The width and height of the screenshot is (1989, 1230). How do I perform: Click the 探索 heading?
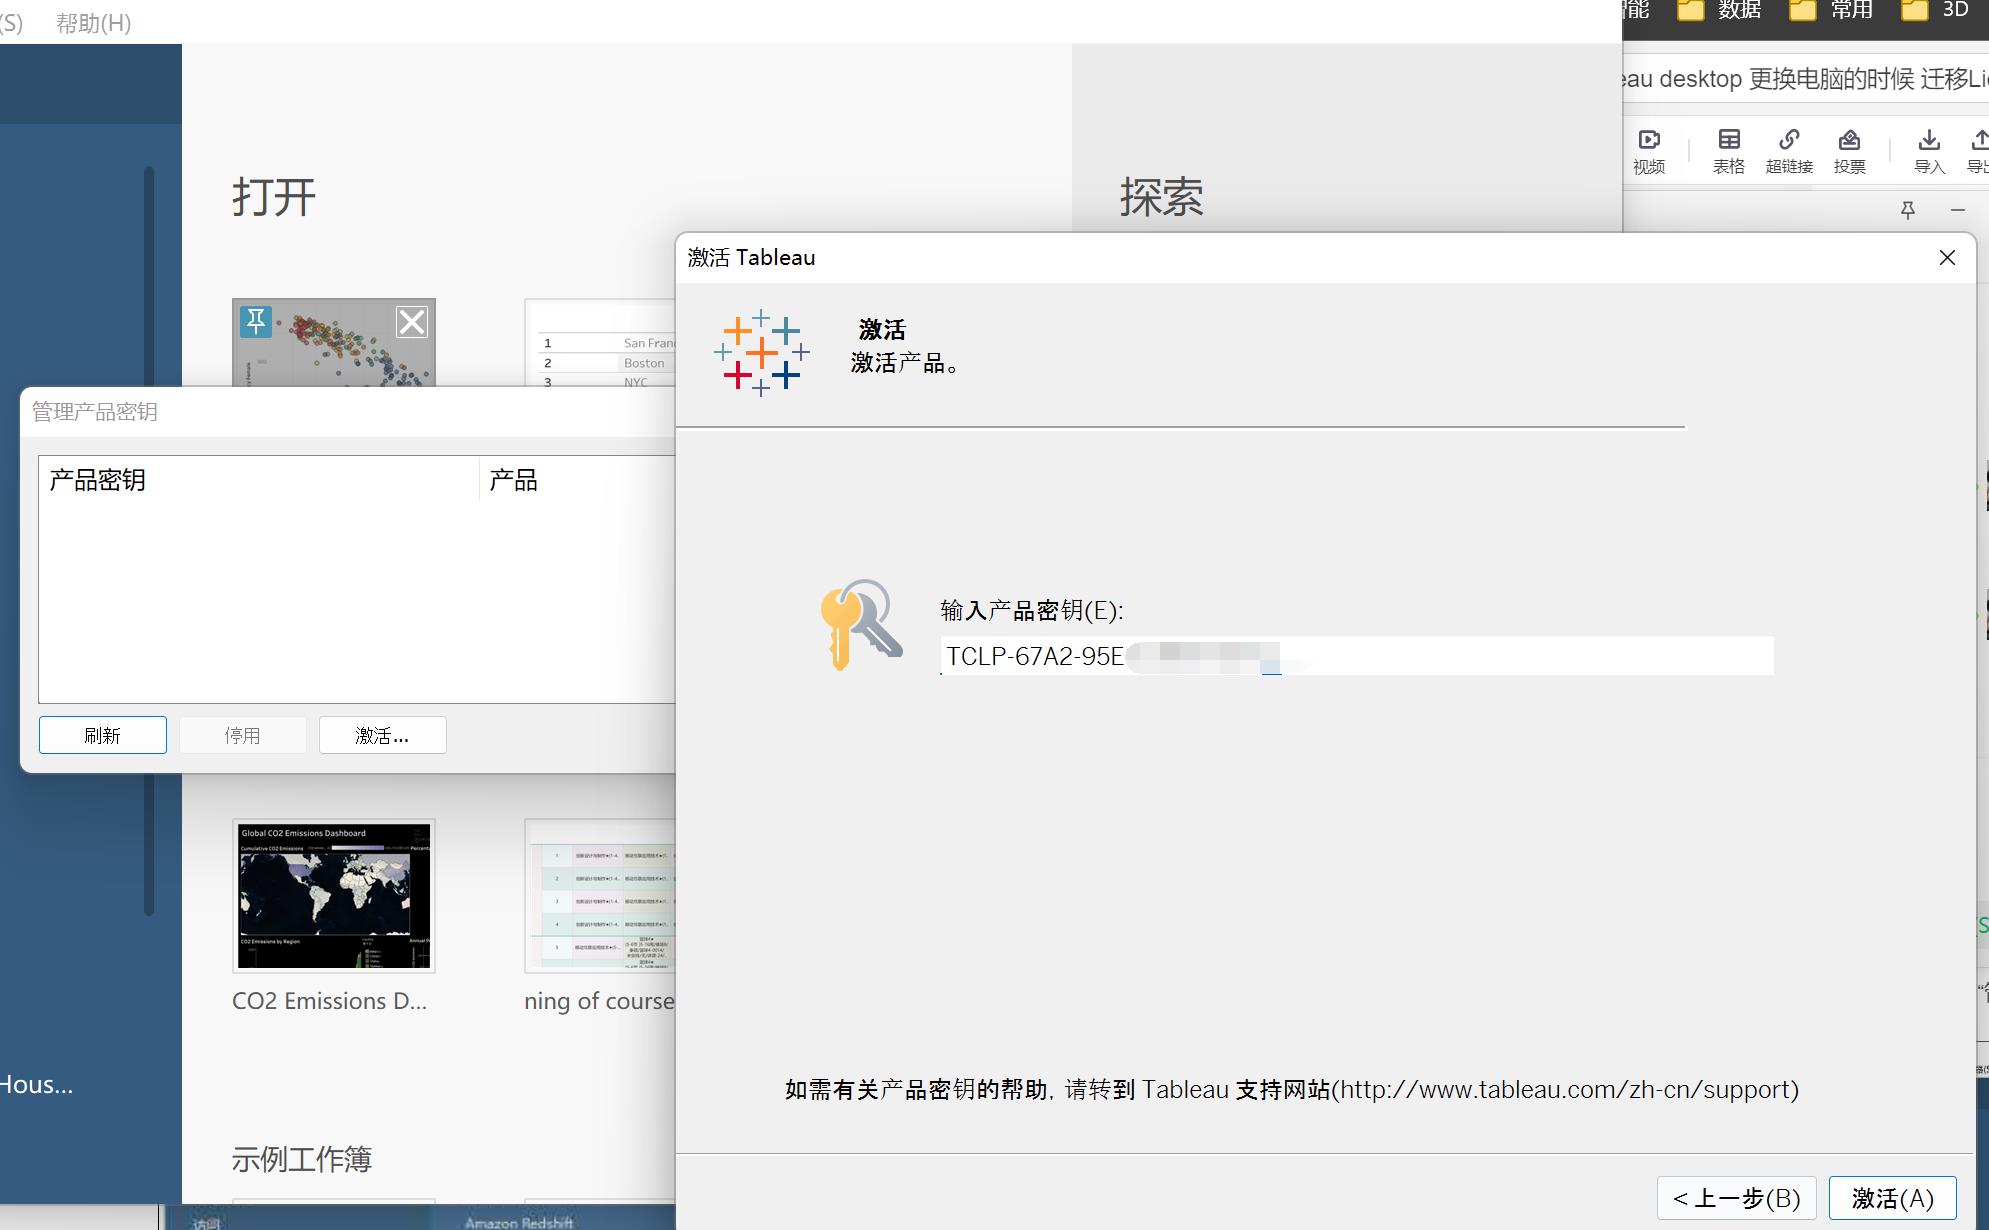pos(1161,197)
